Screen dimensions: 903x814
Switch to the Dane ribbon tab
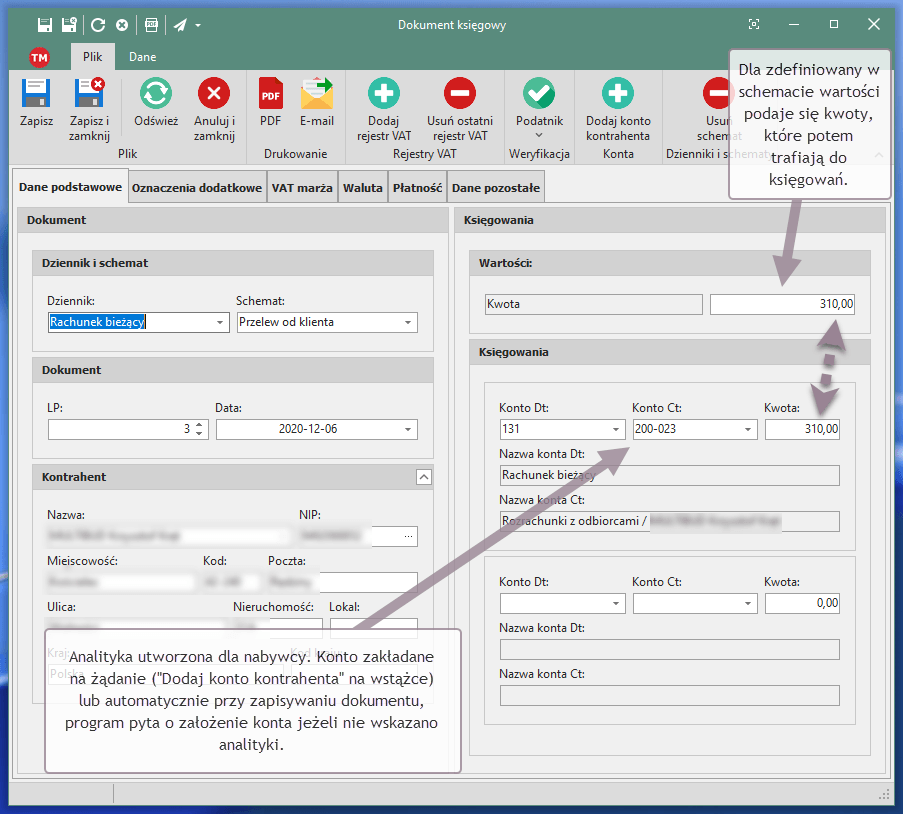point(142,57)
